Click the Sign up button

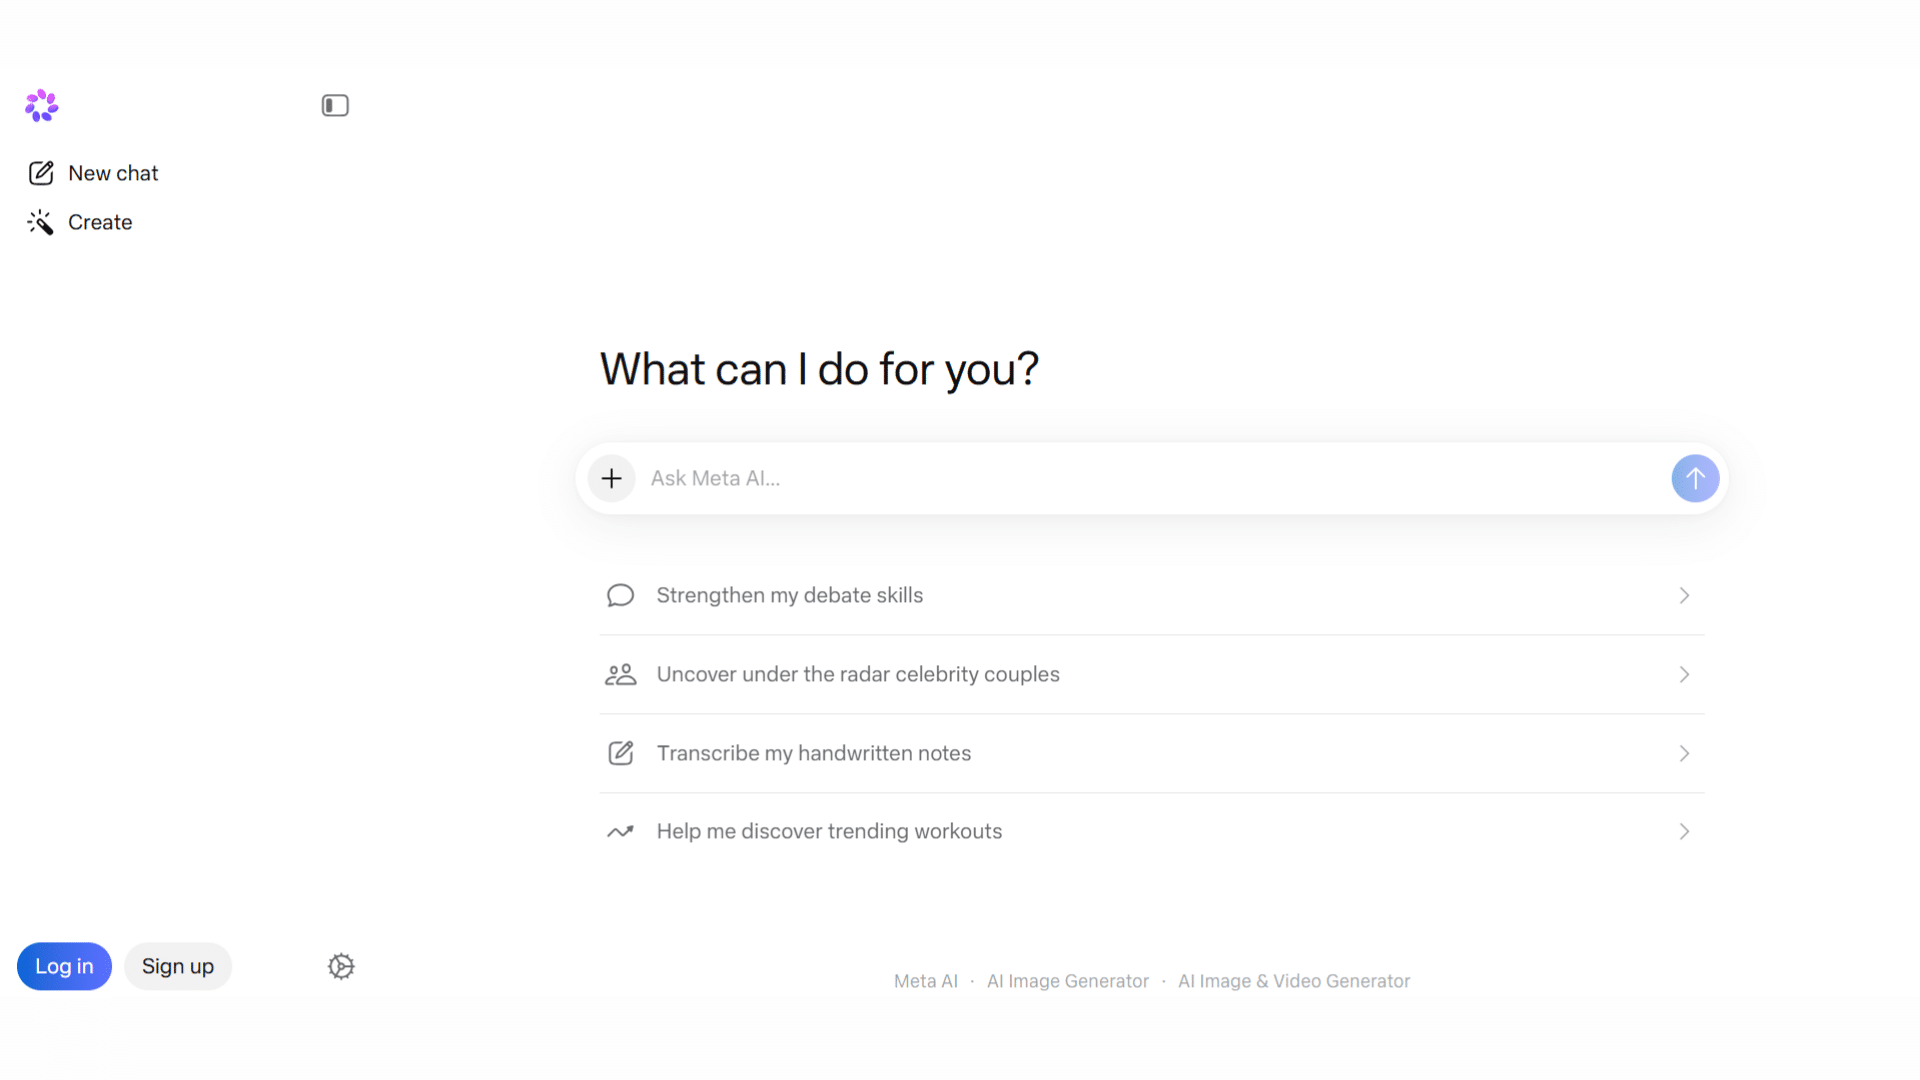(178, 966)
